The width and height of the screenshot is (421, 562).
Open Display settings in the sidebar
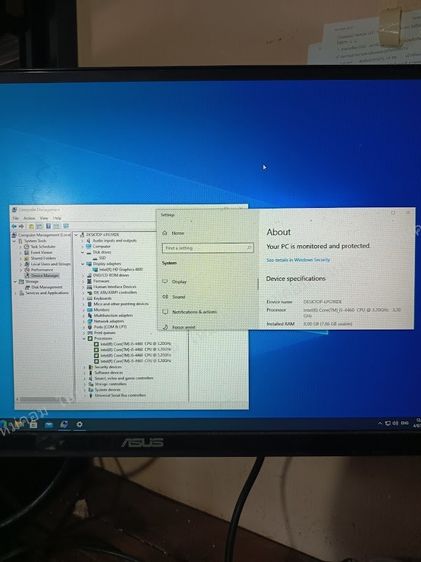coord(175,282)
